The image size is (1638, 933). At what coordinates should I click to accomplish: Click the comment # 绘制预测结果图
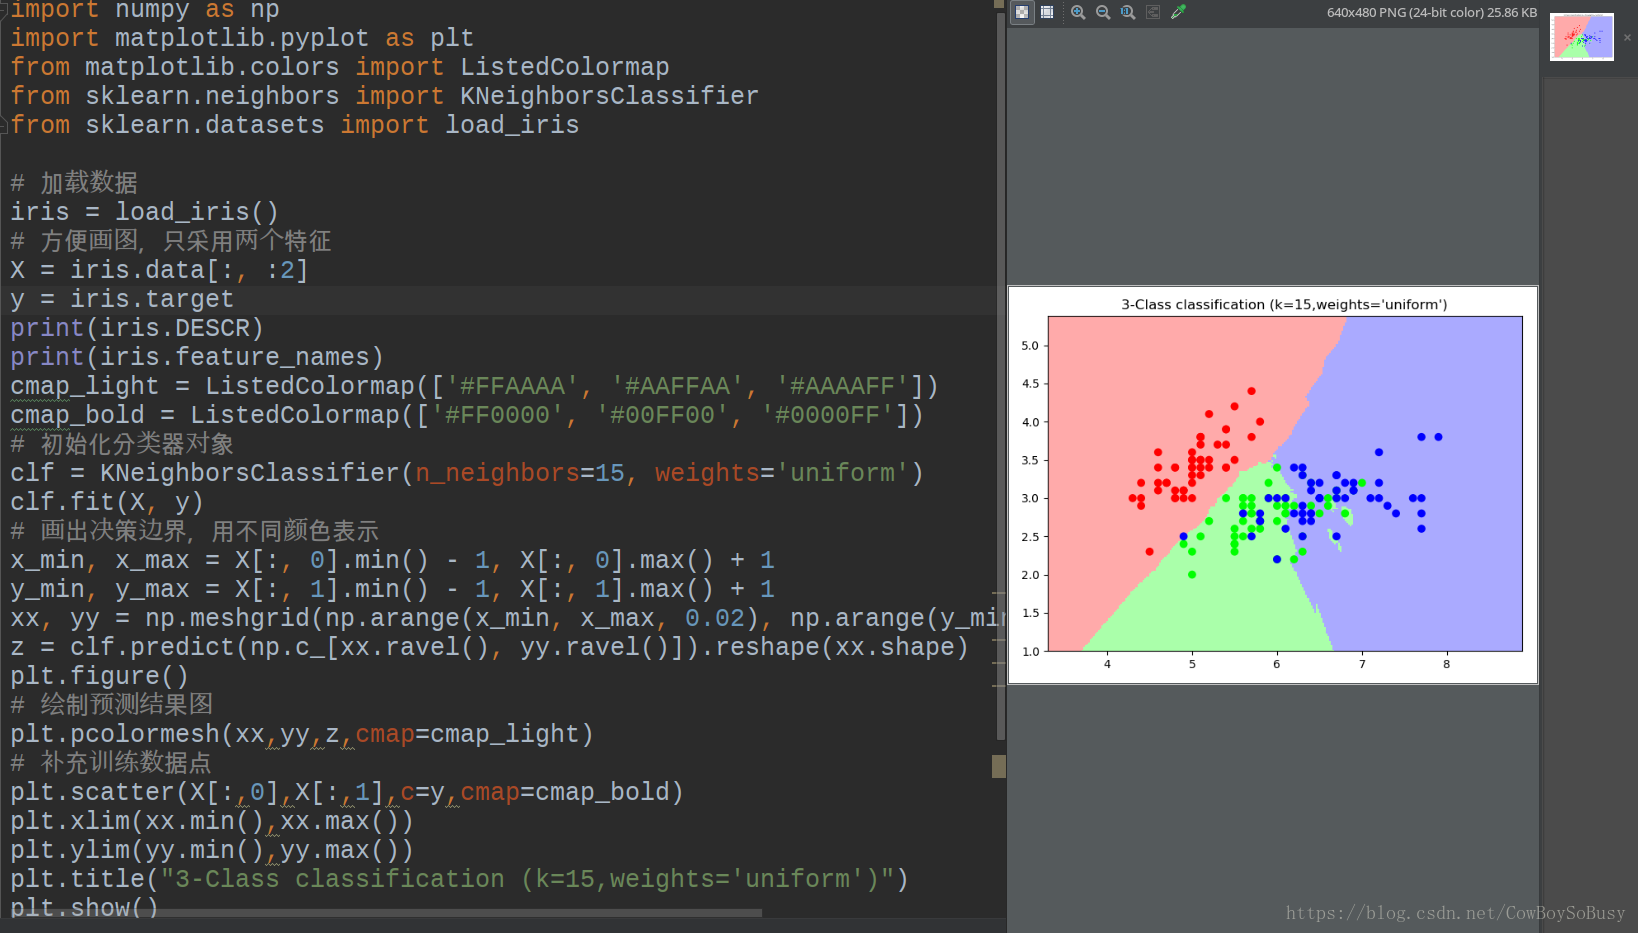coord(112,705)
